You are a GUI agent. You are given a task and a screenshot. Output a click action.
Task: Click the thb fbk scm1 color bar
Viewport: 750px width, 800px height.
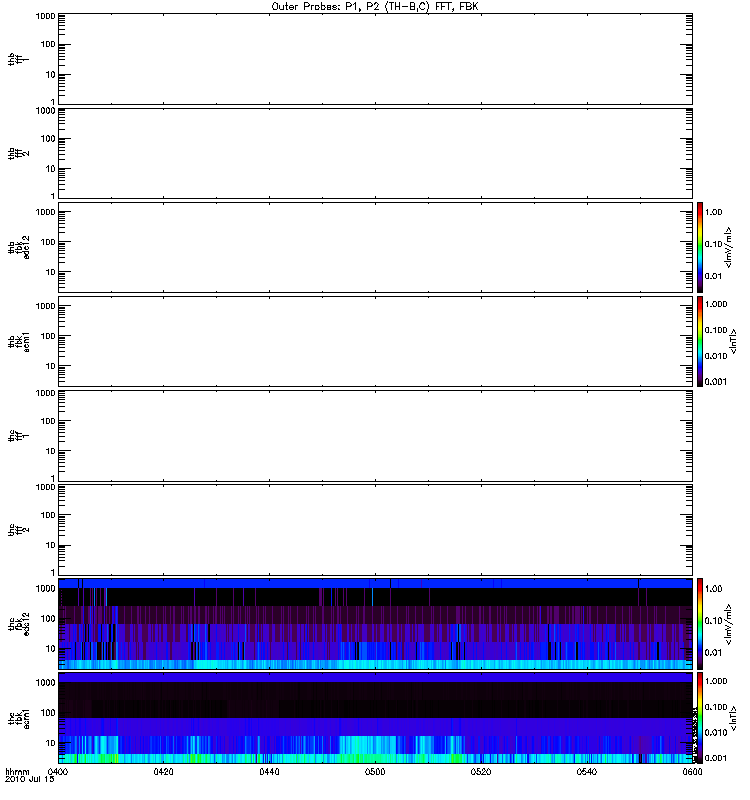[700, 341]
